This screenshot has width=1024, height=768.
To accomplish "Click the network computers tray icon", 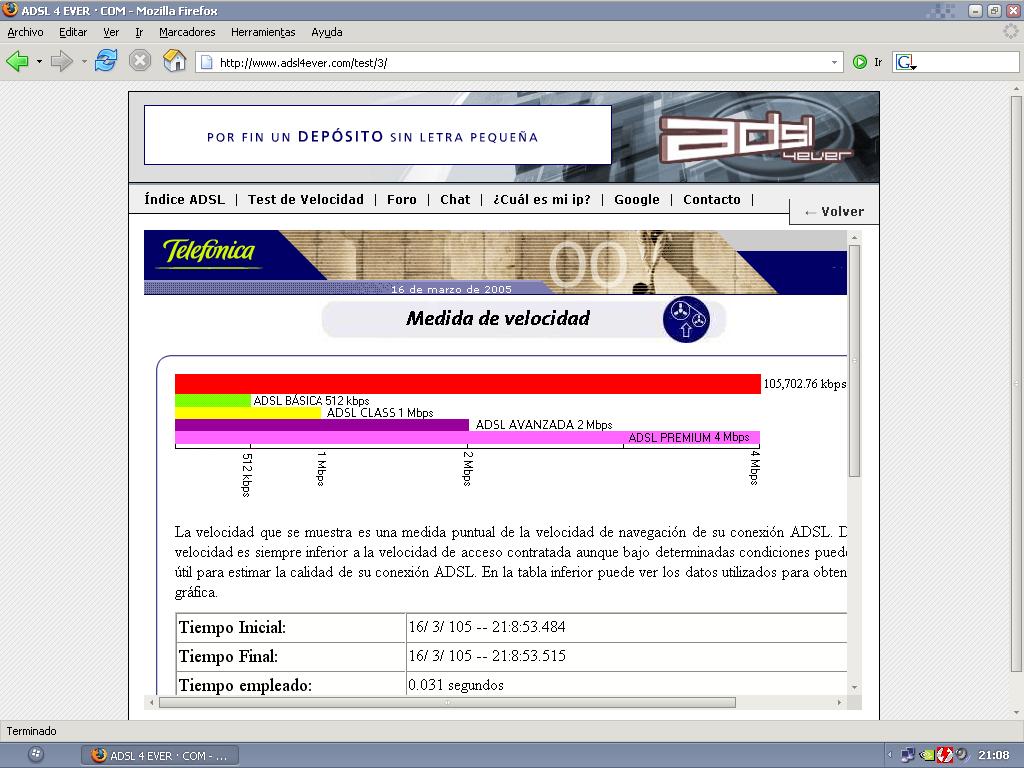I will click(x=908, y=756).
